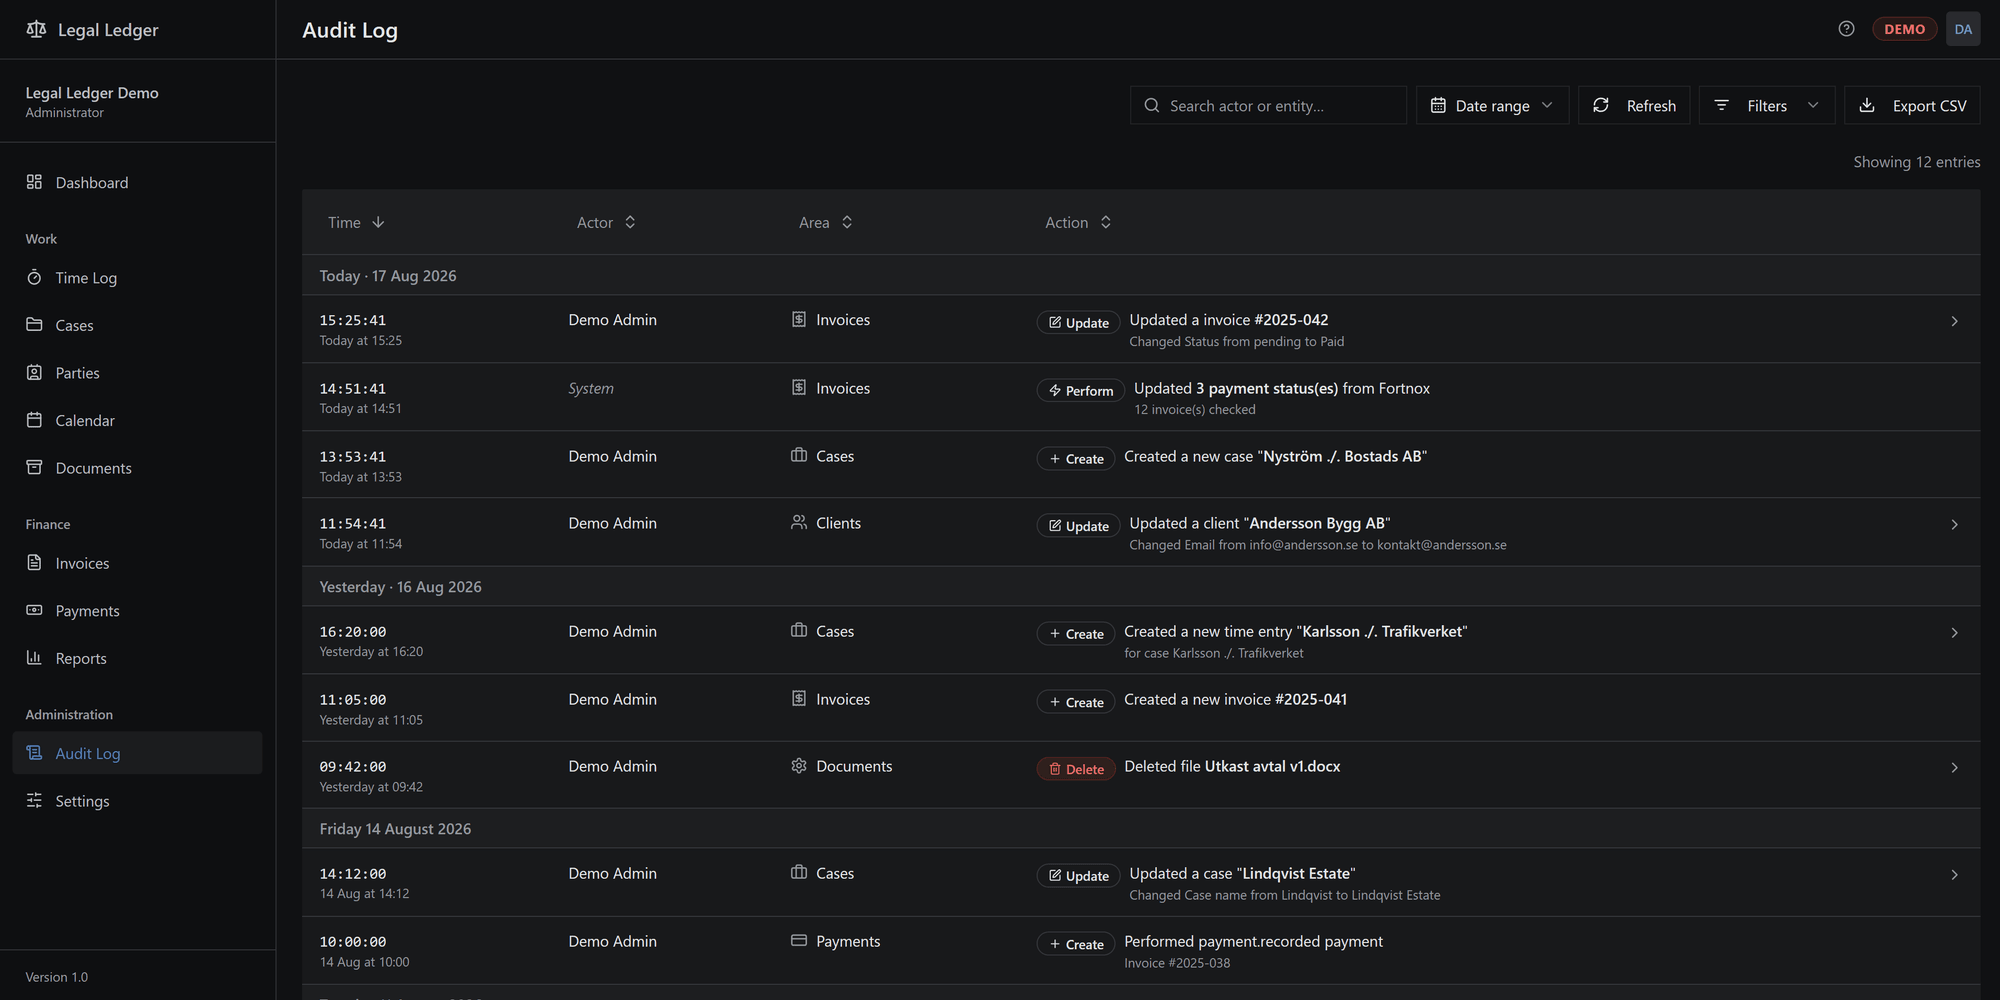The height and width of the screenshot is (1000, 2000).
Task: Click the Version 1.0 label
Action: coord(56,977)
